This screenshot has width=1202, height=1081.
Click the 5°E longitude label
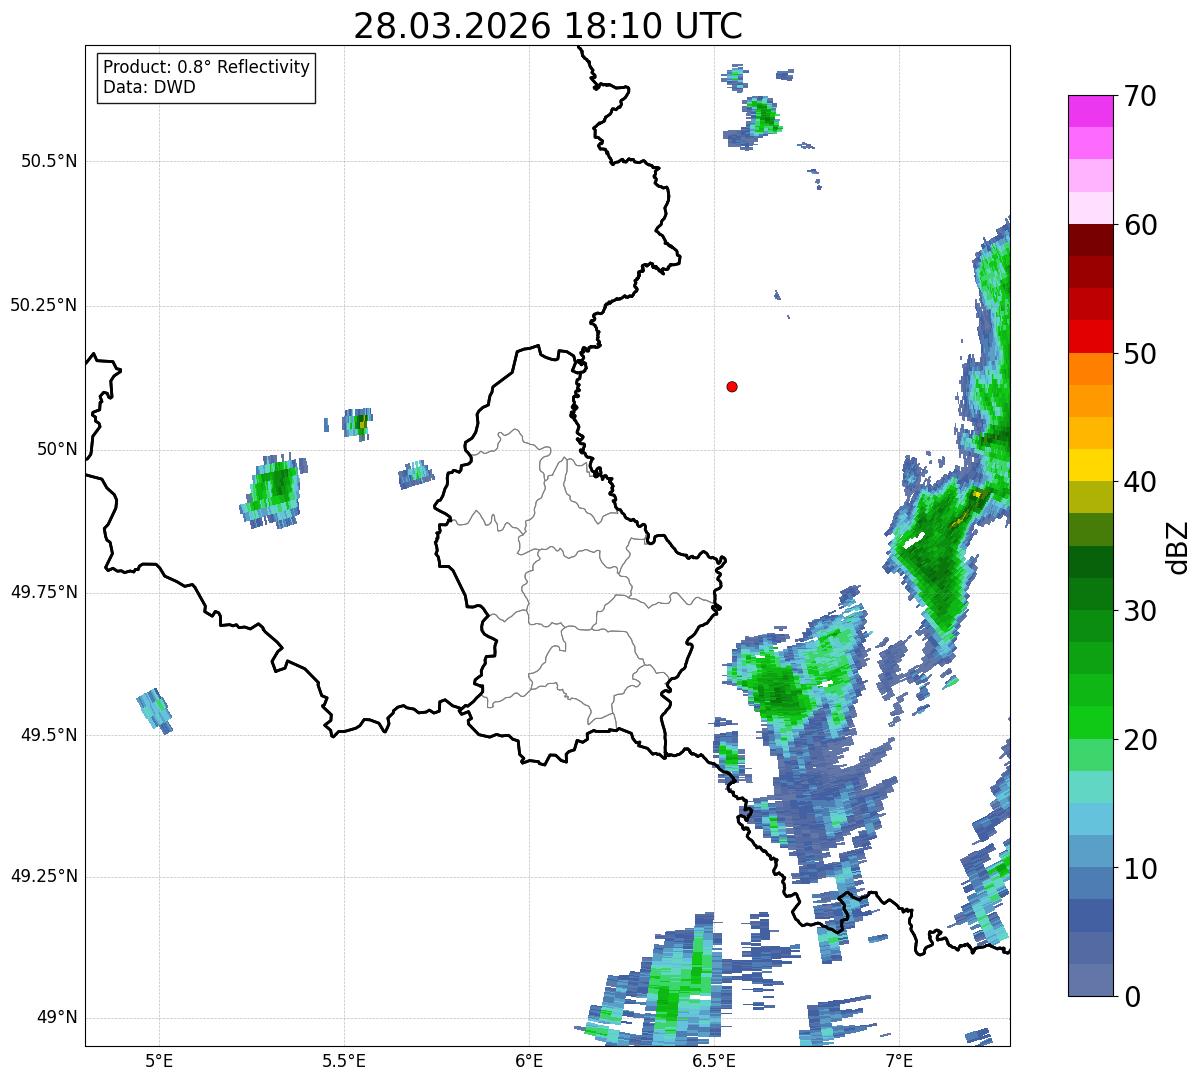pyautogui.click(x=159, y=1060)
